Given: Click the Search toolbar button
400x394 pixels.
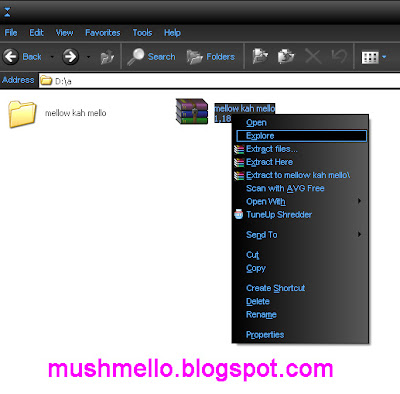Looking at the screenshot, I should (151, 57).
